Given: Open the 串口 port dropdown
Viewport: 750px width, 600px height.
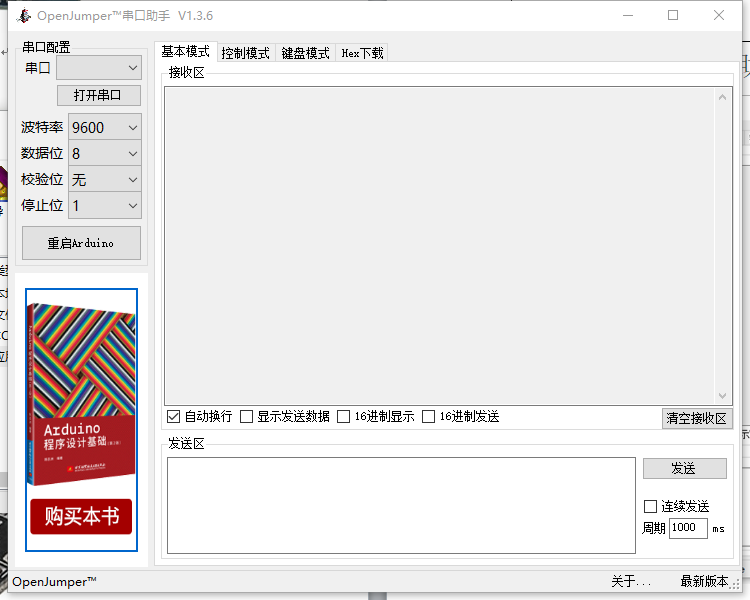Looking at the screenshot, I should coord(99,68).
